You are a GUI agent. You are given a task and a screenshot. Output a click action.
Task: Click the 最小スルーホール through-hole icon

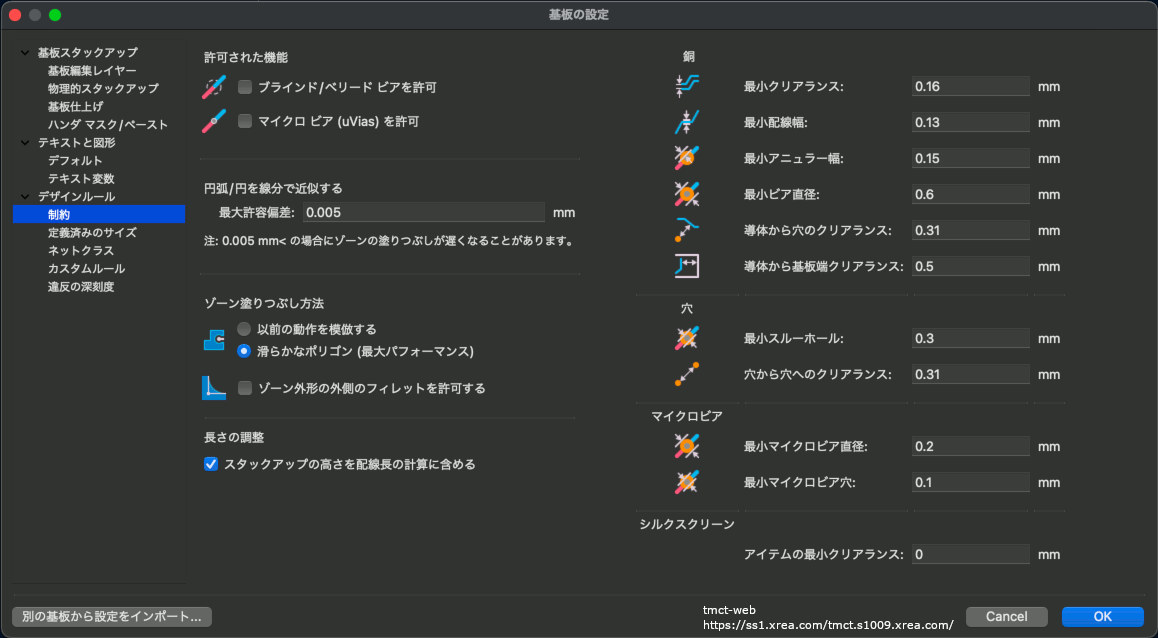click(x=687, y=338)
